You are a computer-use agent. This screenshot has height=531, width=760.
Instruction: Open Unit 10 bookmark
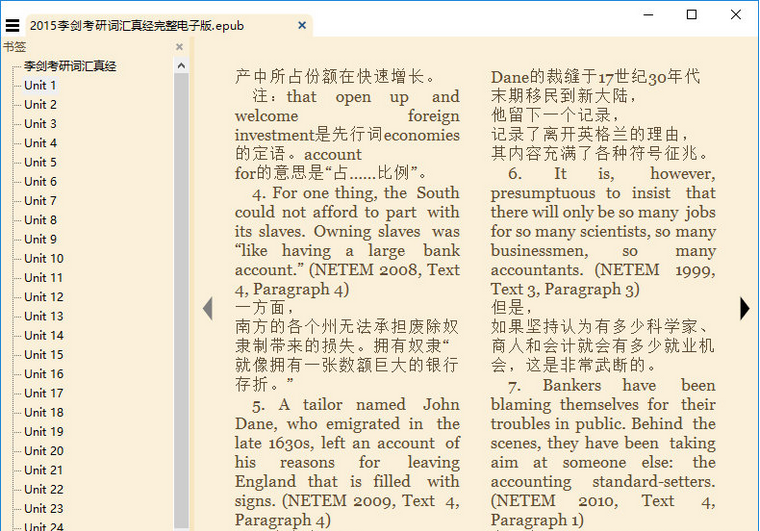(44, 259)
